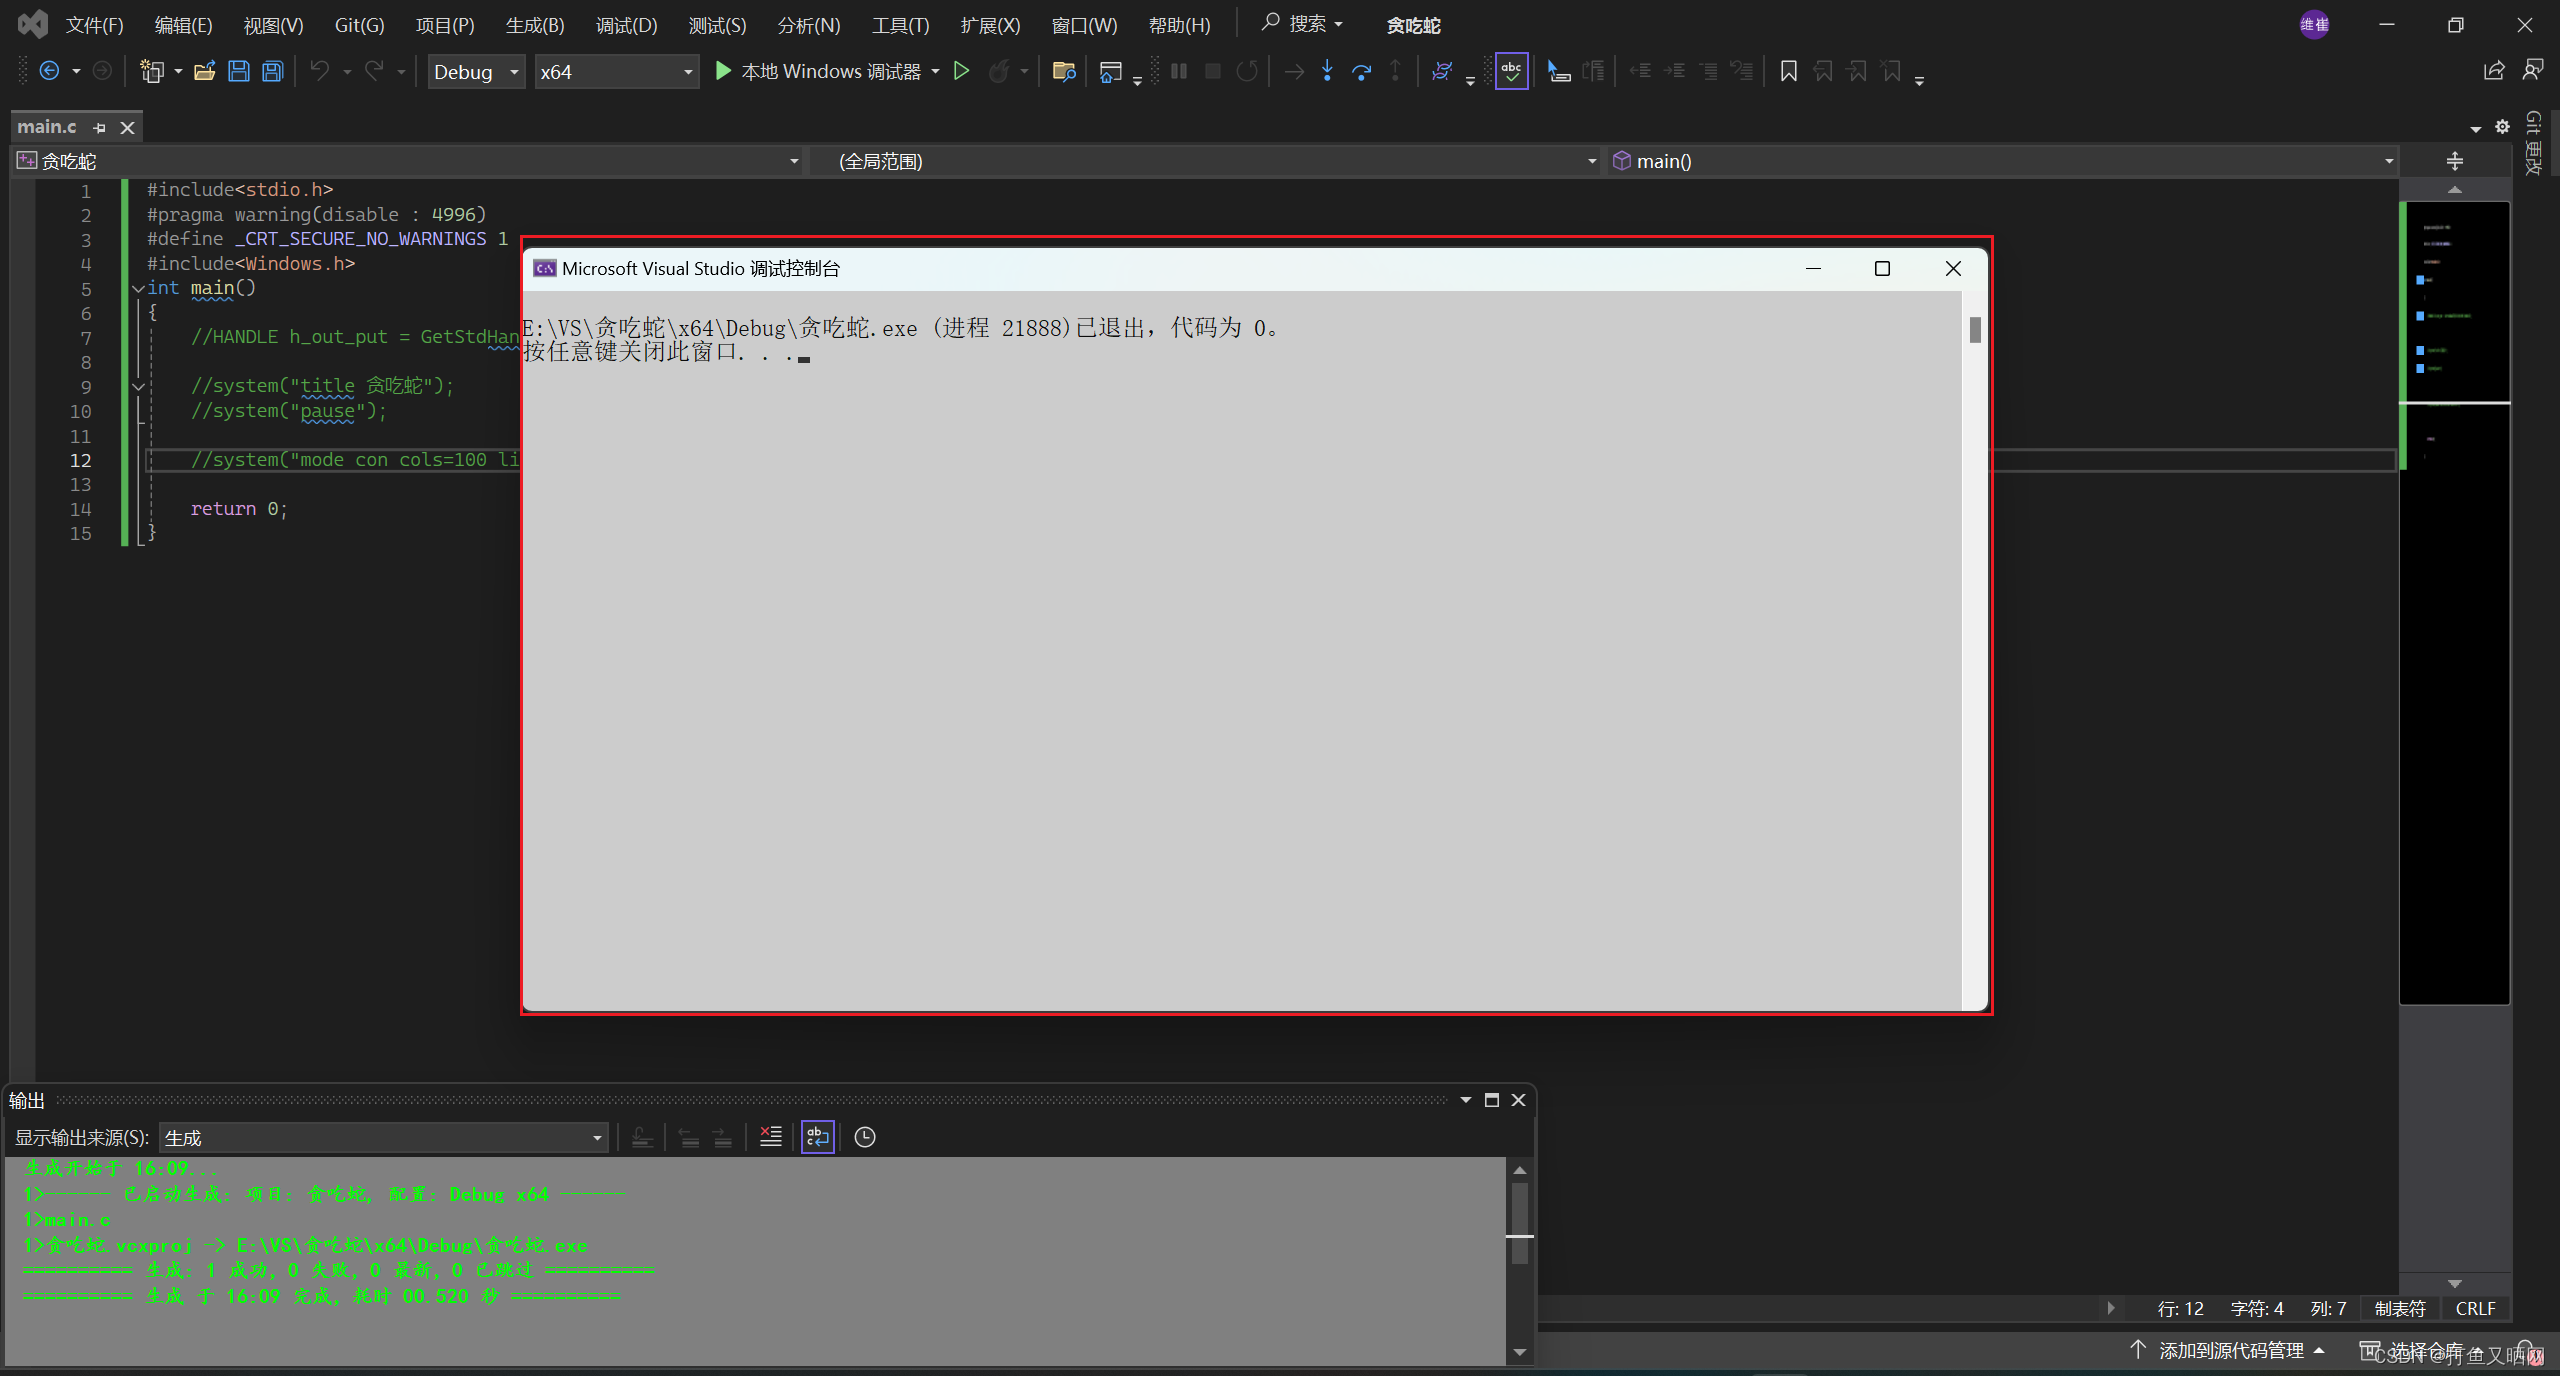Close the Output panel
Viewport: 2560px width, 1376px height.
click(x=1518, y=1100)
